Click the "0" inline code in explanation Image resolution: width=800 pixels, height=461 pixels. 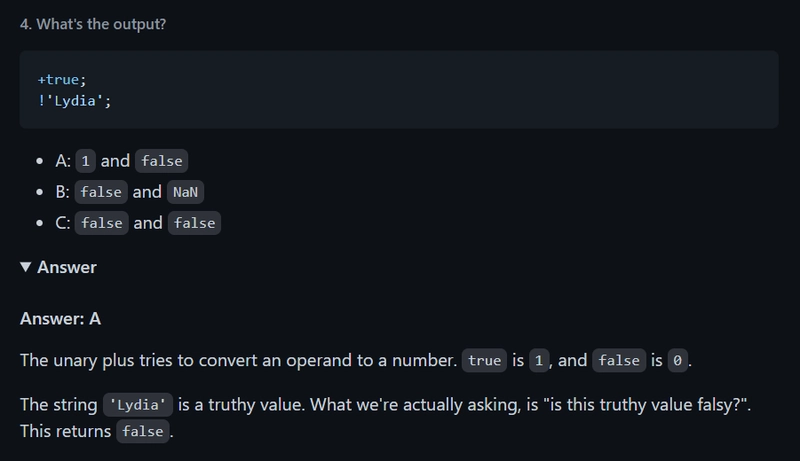tap(677, 361)
